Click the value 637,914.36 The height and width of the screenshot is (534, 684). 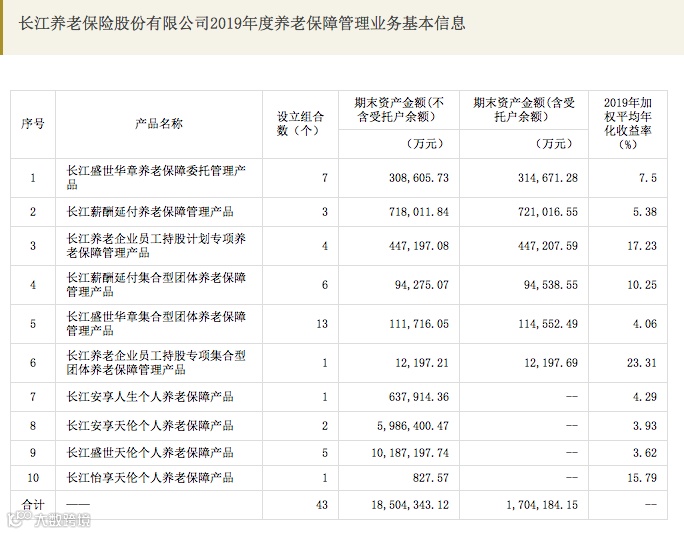pyautogui.click(x=419, y=397)
